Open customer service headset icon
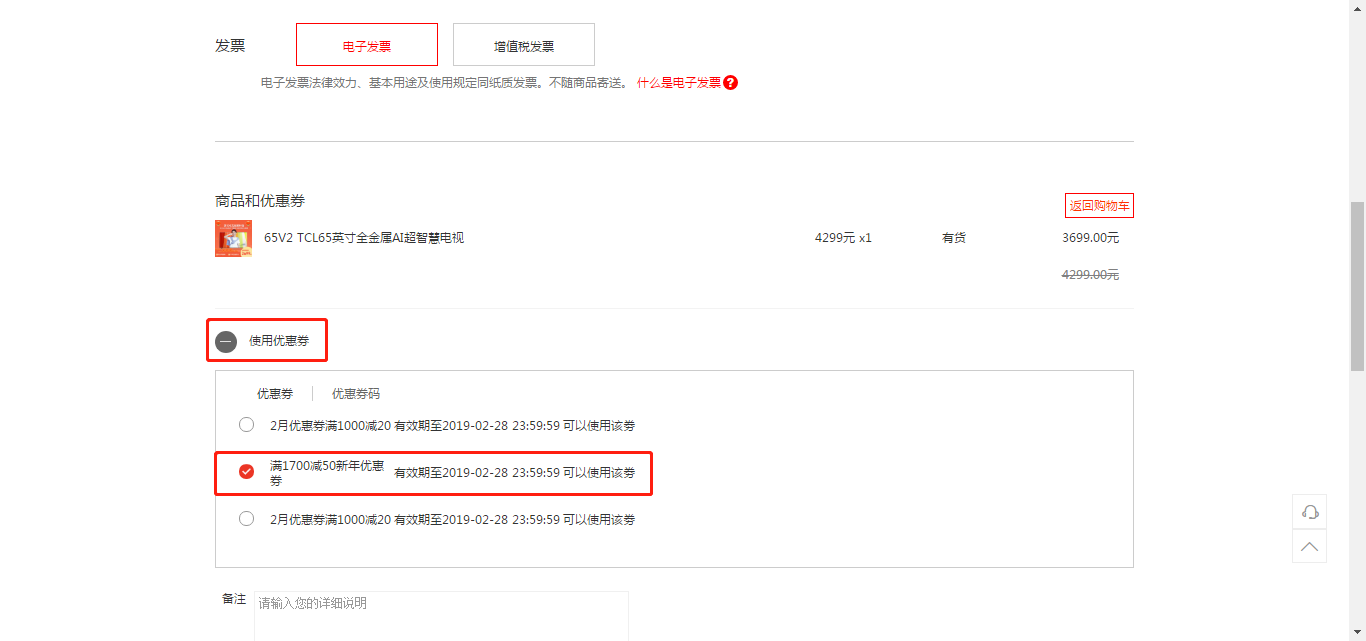Viewport: 1366px width, 641px height. 1309,512
